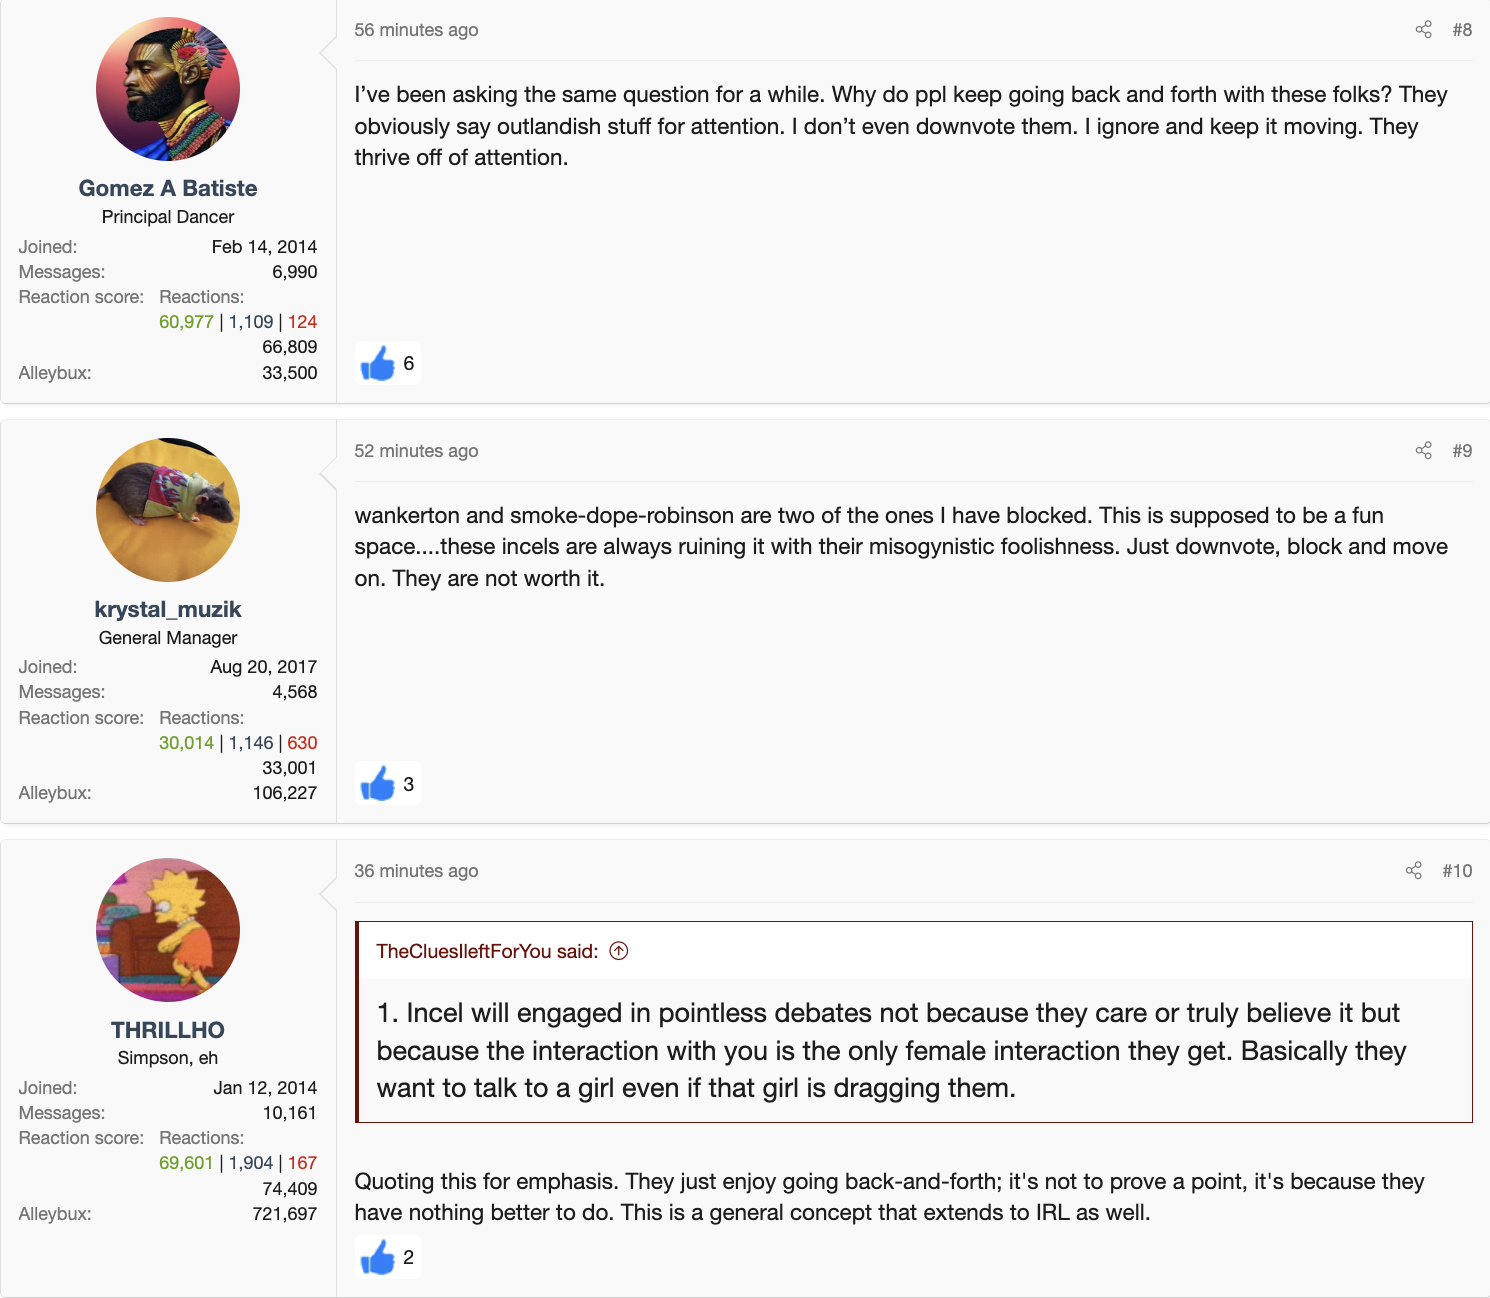Open Gomez A Batiste's avatar image
The width and height of the screenshot is (1490, 1298).
168,89
